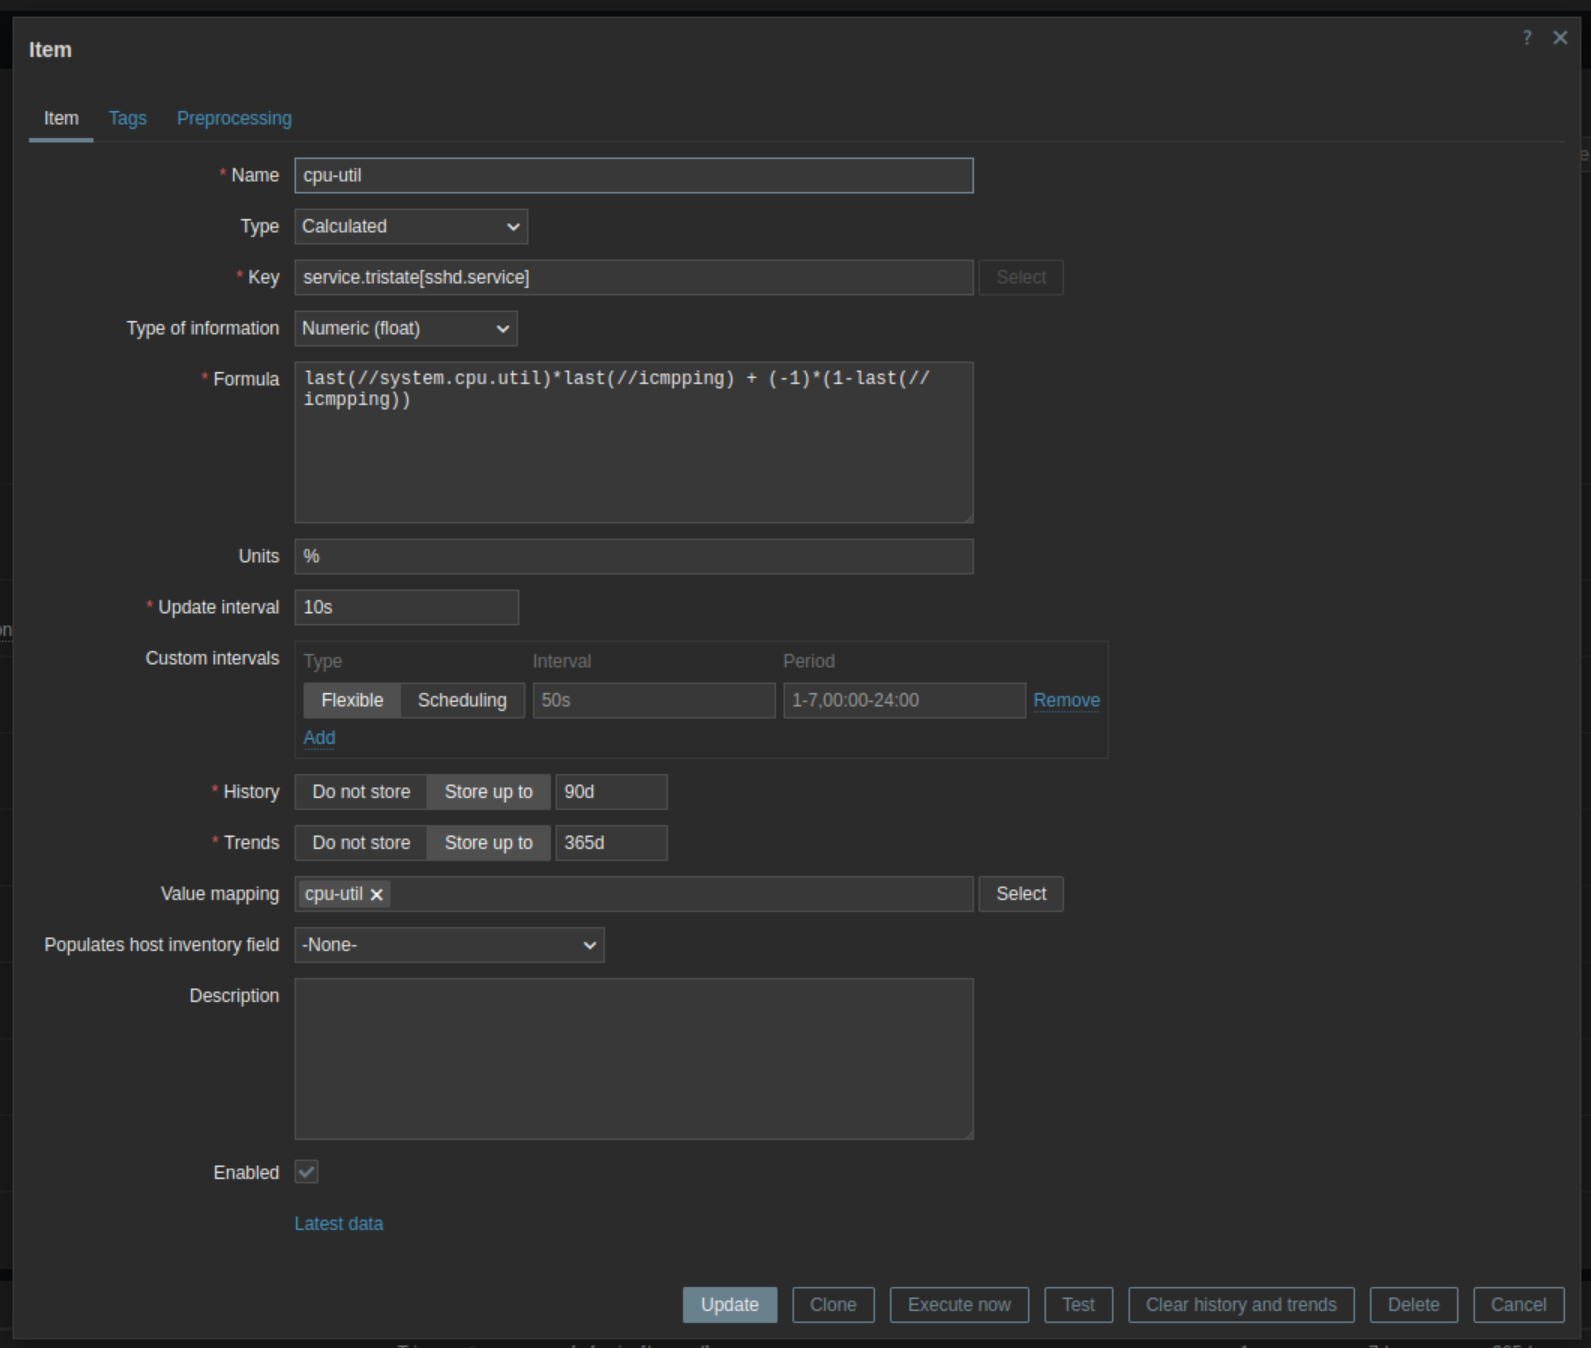Screen dimensions: 1591x1348
Task: Choose Do not store for History
Action: (x=361, y=792)
